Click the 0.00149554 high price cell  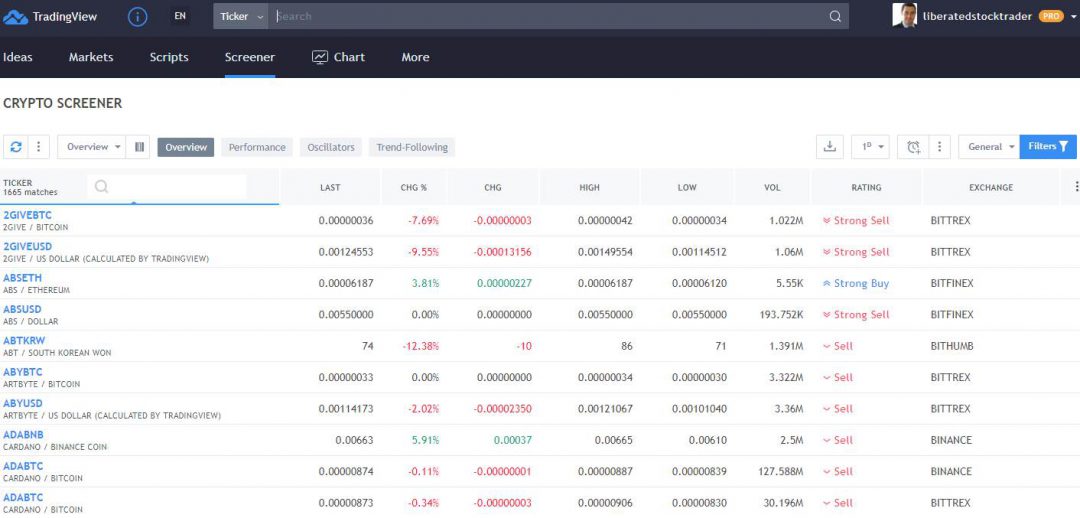click(605, 251)
